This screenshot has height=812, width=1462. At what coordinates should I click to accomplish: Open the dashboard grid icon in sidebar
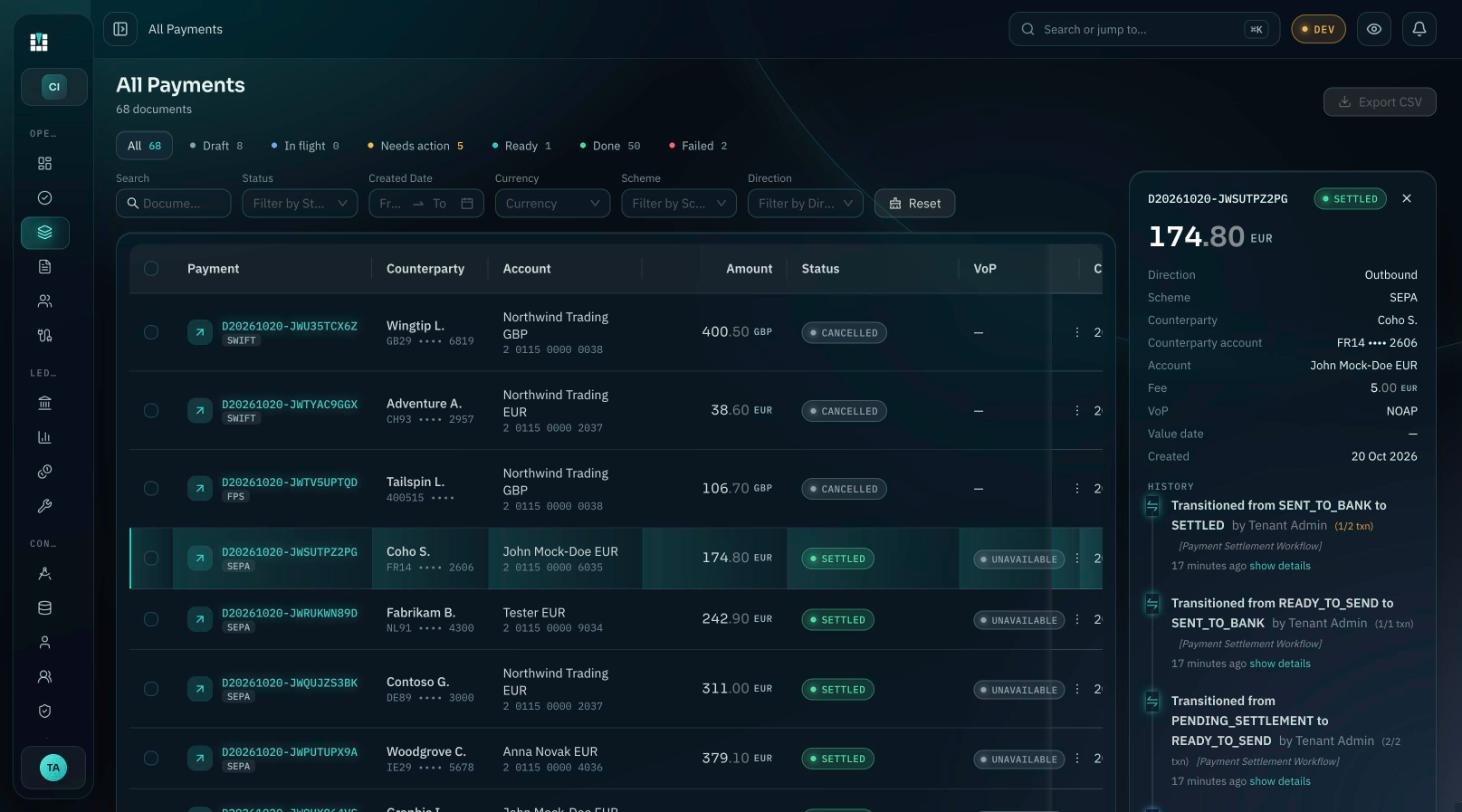[45, 164]
